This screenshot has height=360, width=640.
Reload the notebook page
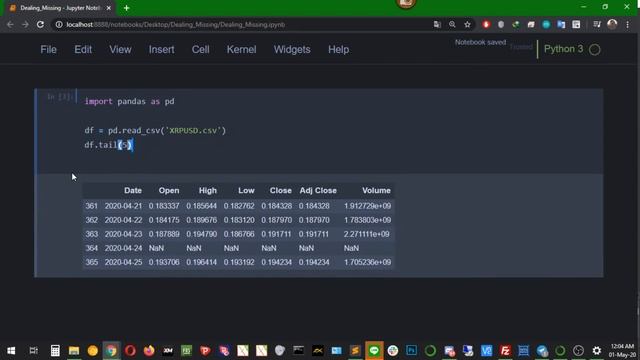tap(40, 24)
